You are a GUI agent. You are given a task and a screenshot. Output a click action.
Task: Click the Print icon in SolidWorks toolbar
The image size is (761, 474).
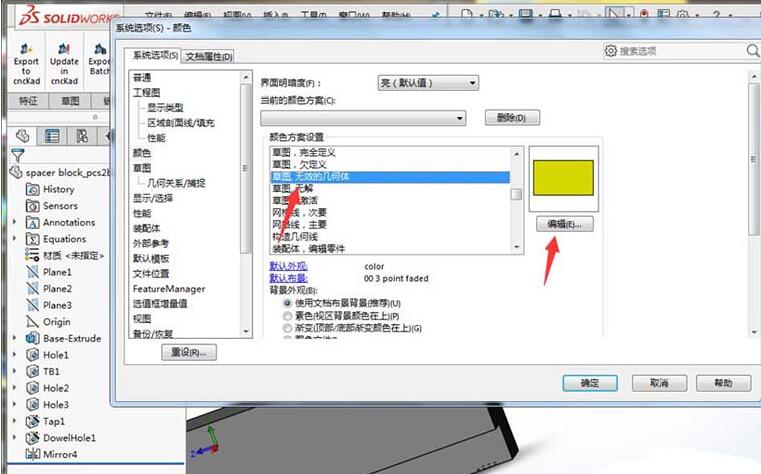click(x=555, y=14)
